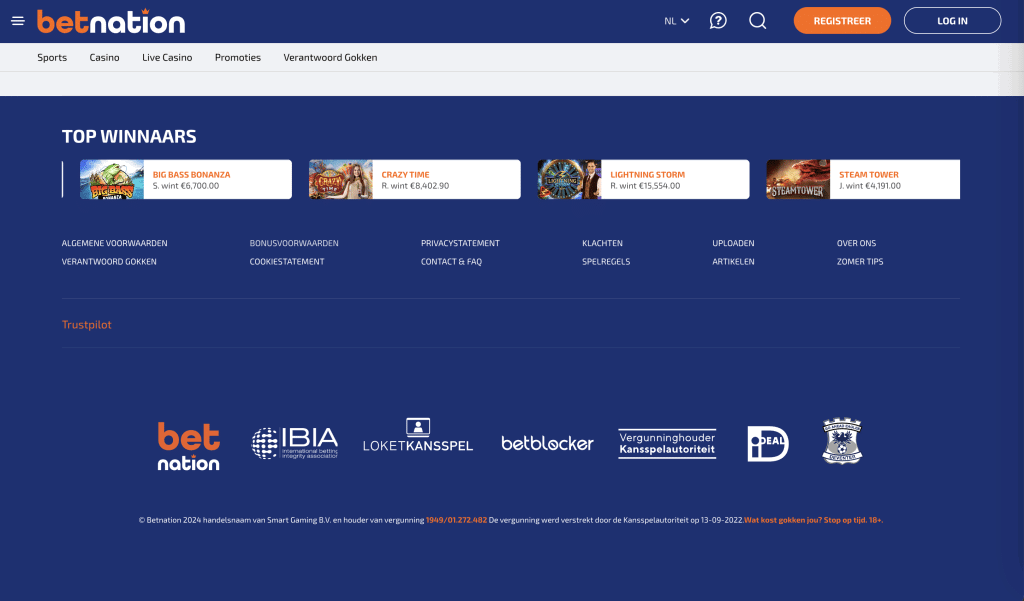Open the Crazy Time game thumbnail
The width and height of the screenshot is (1024, 601).
(341, 179)
